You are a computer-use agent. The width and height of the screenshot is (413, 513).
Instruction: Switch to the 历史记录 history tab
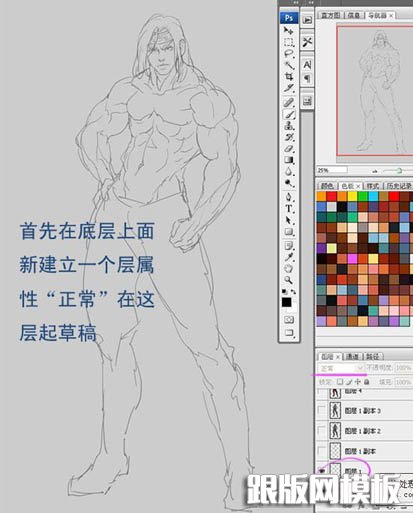(399, 186)
